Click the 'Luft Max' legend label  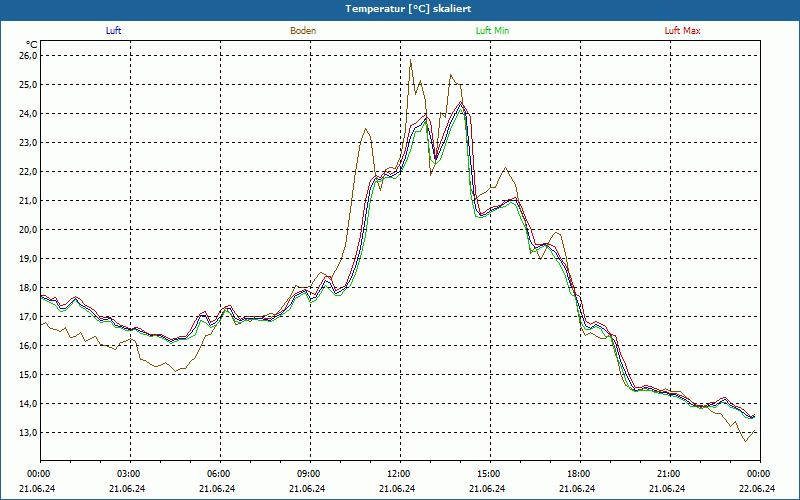tap(682, 31)
